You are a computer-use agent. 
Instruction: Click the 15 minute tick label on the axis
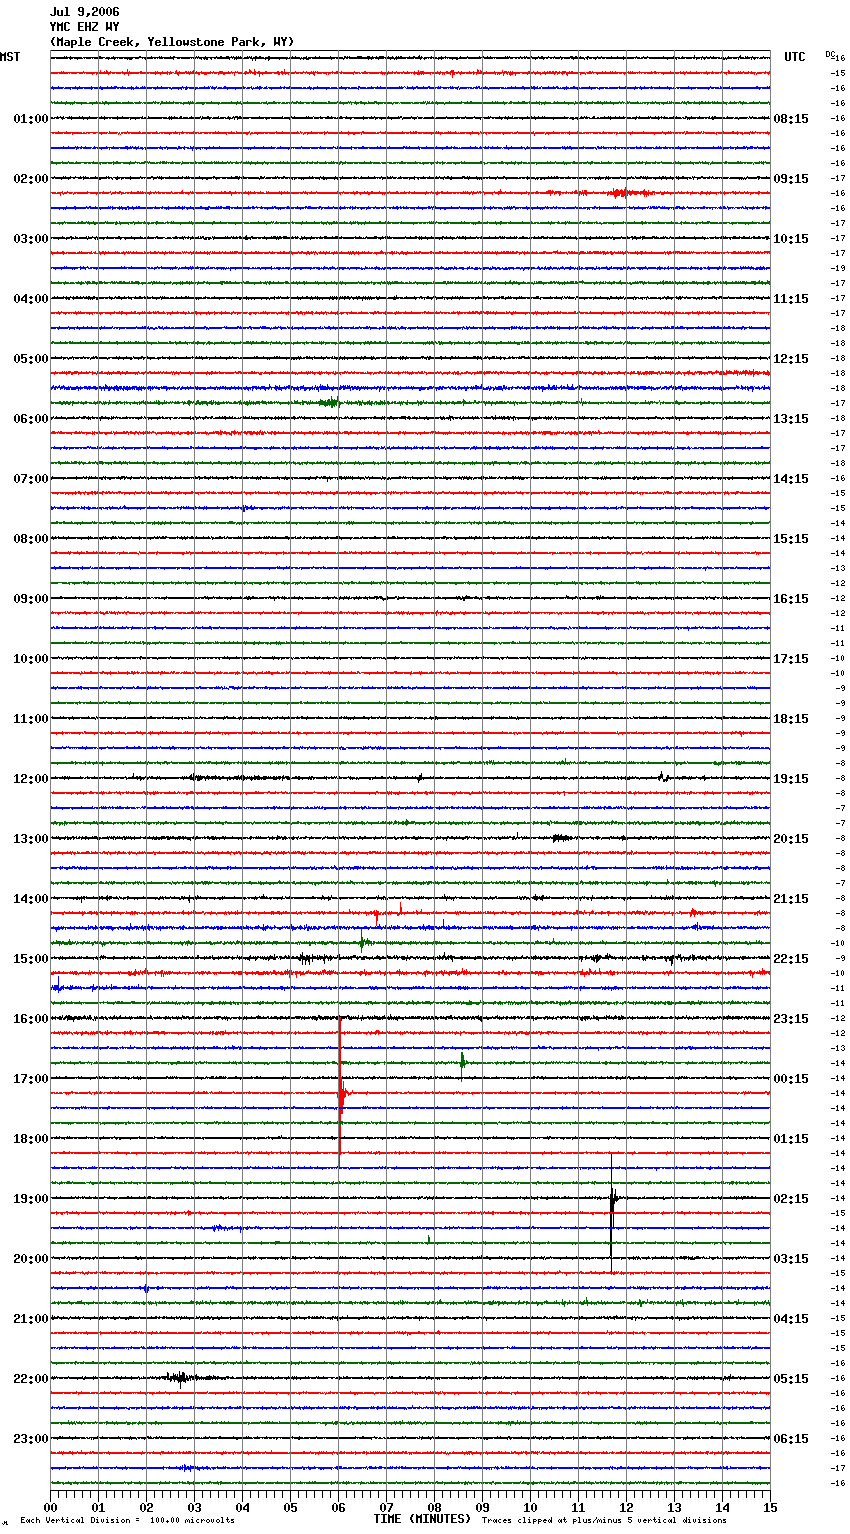pos(770,1507)
